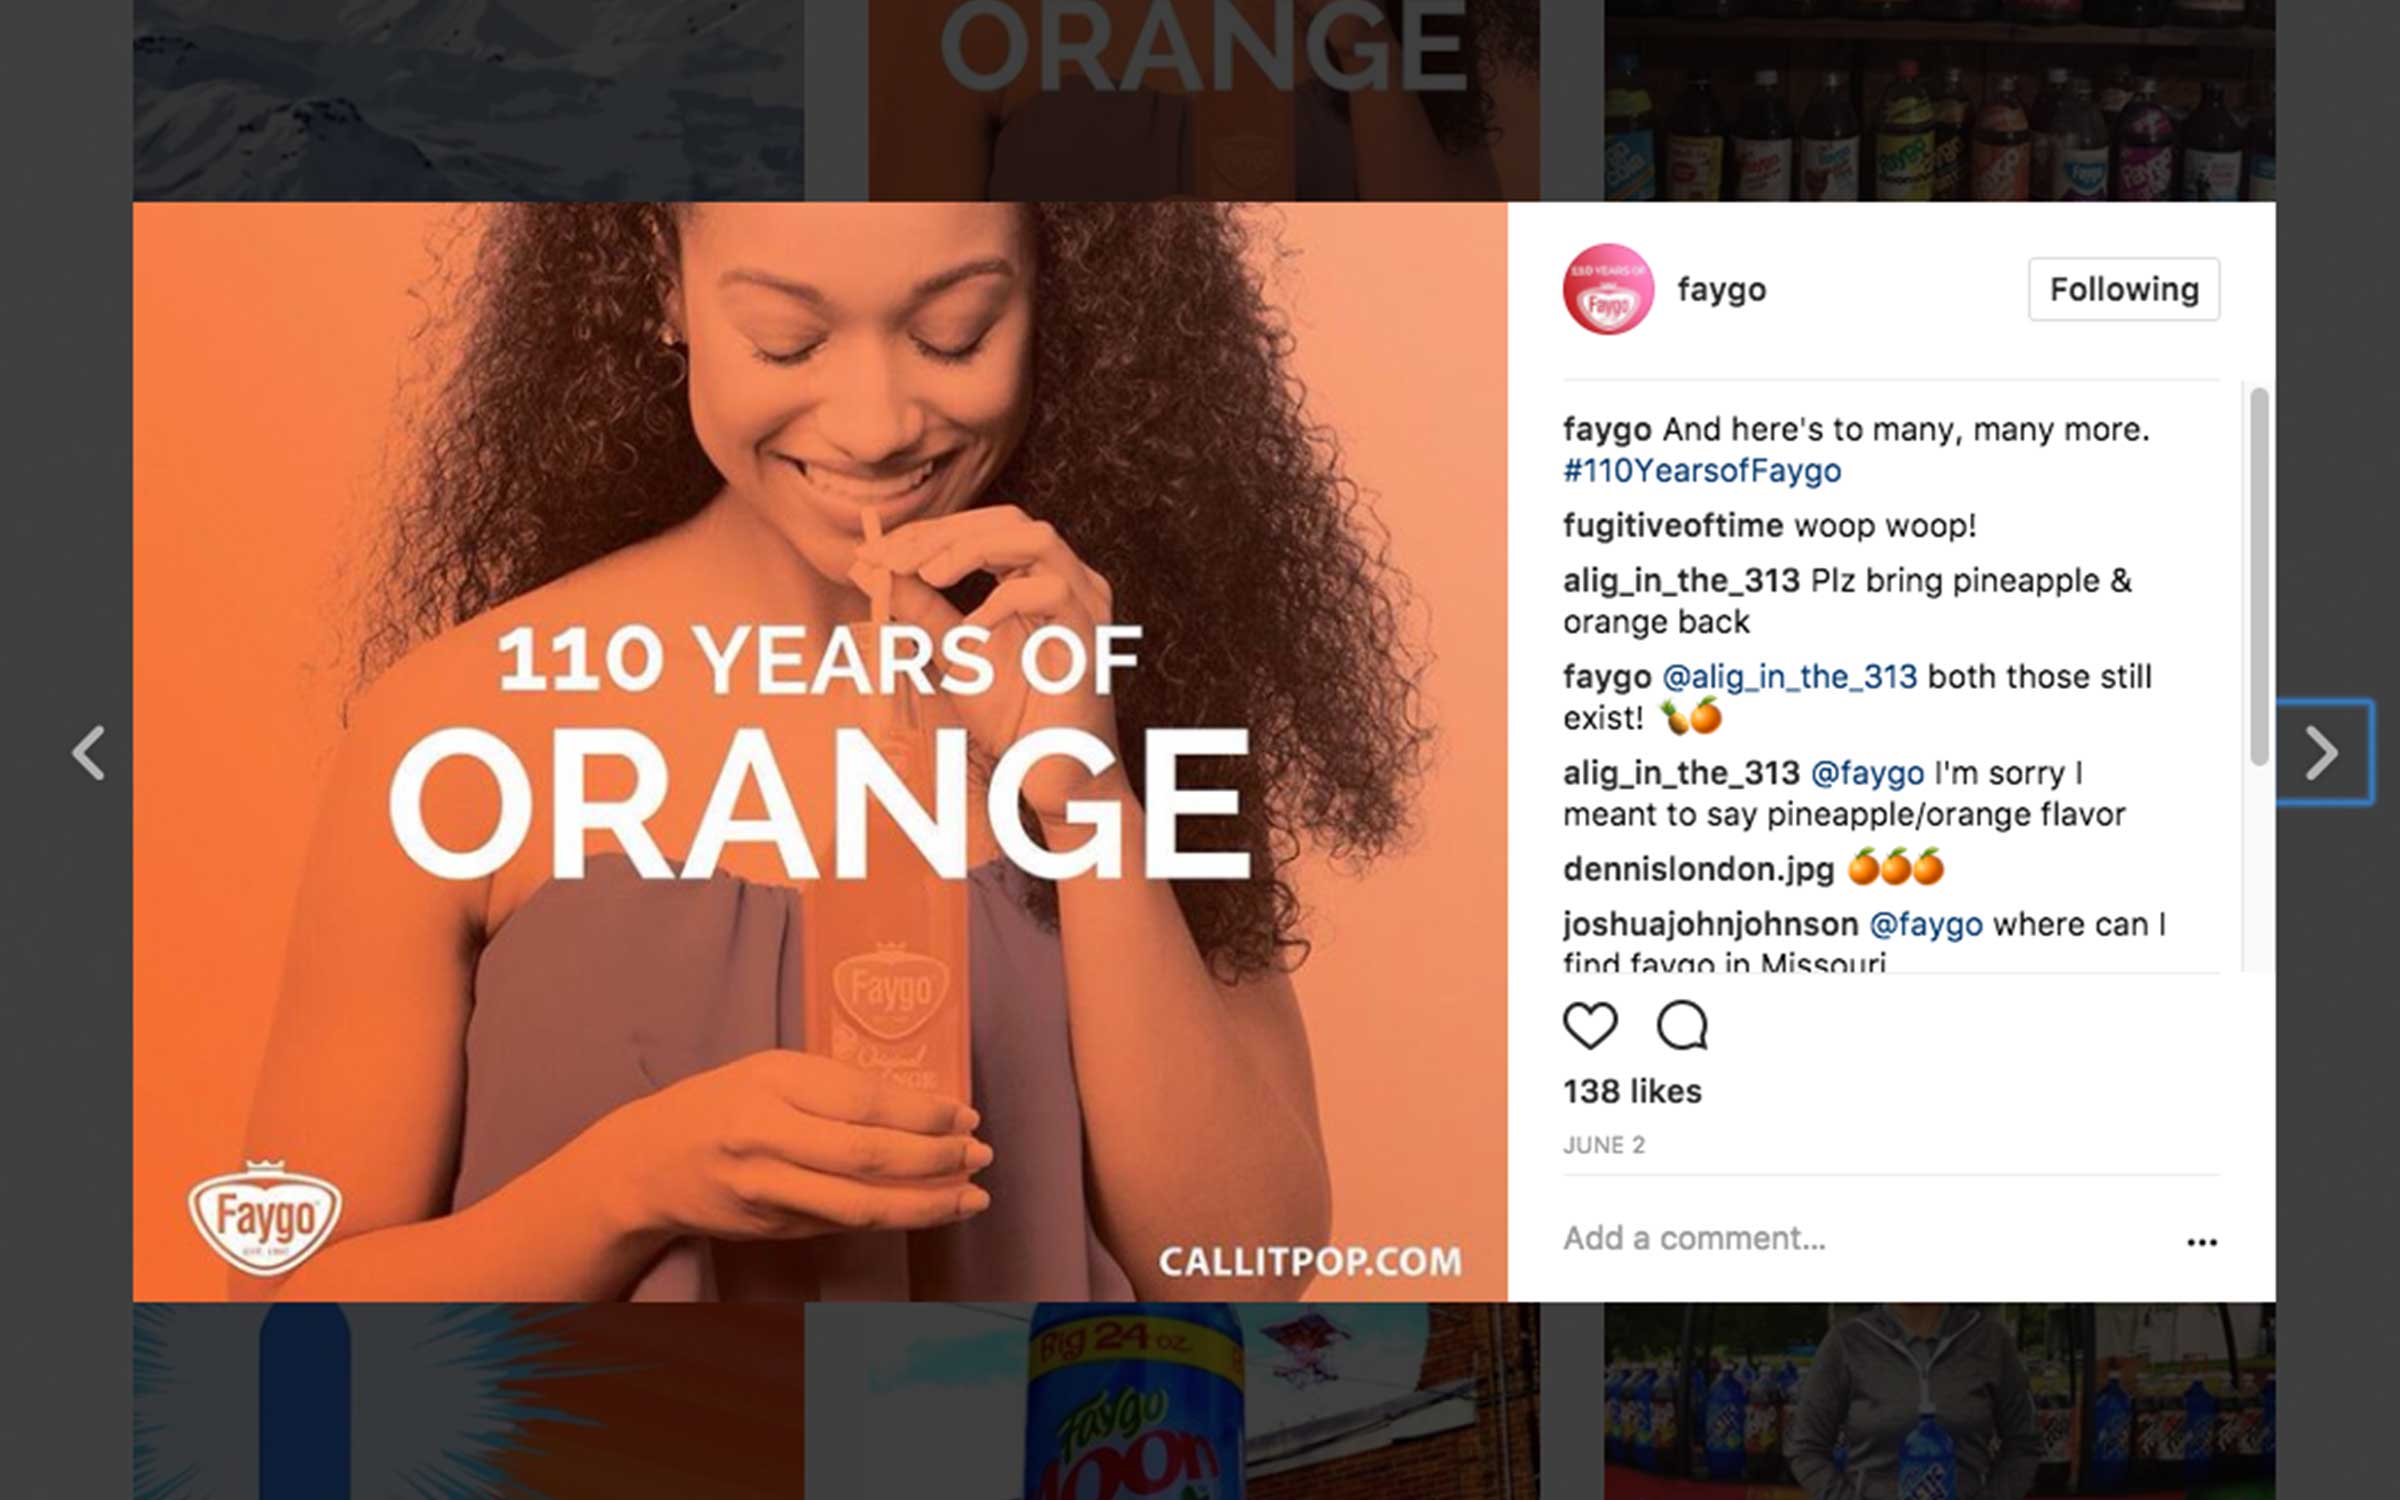Image resolution: width=2400 pixels, height=1500 pixels.
Task: Click the Add a comment field
Action: coord(1860,1239)
